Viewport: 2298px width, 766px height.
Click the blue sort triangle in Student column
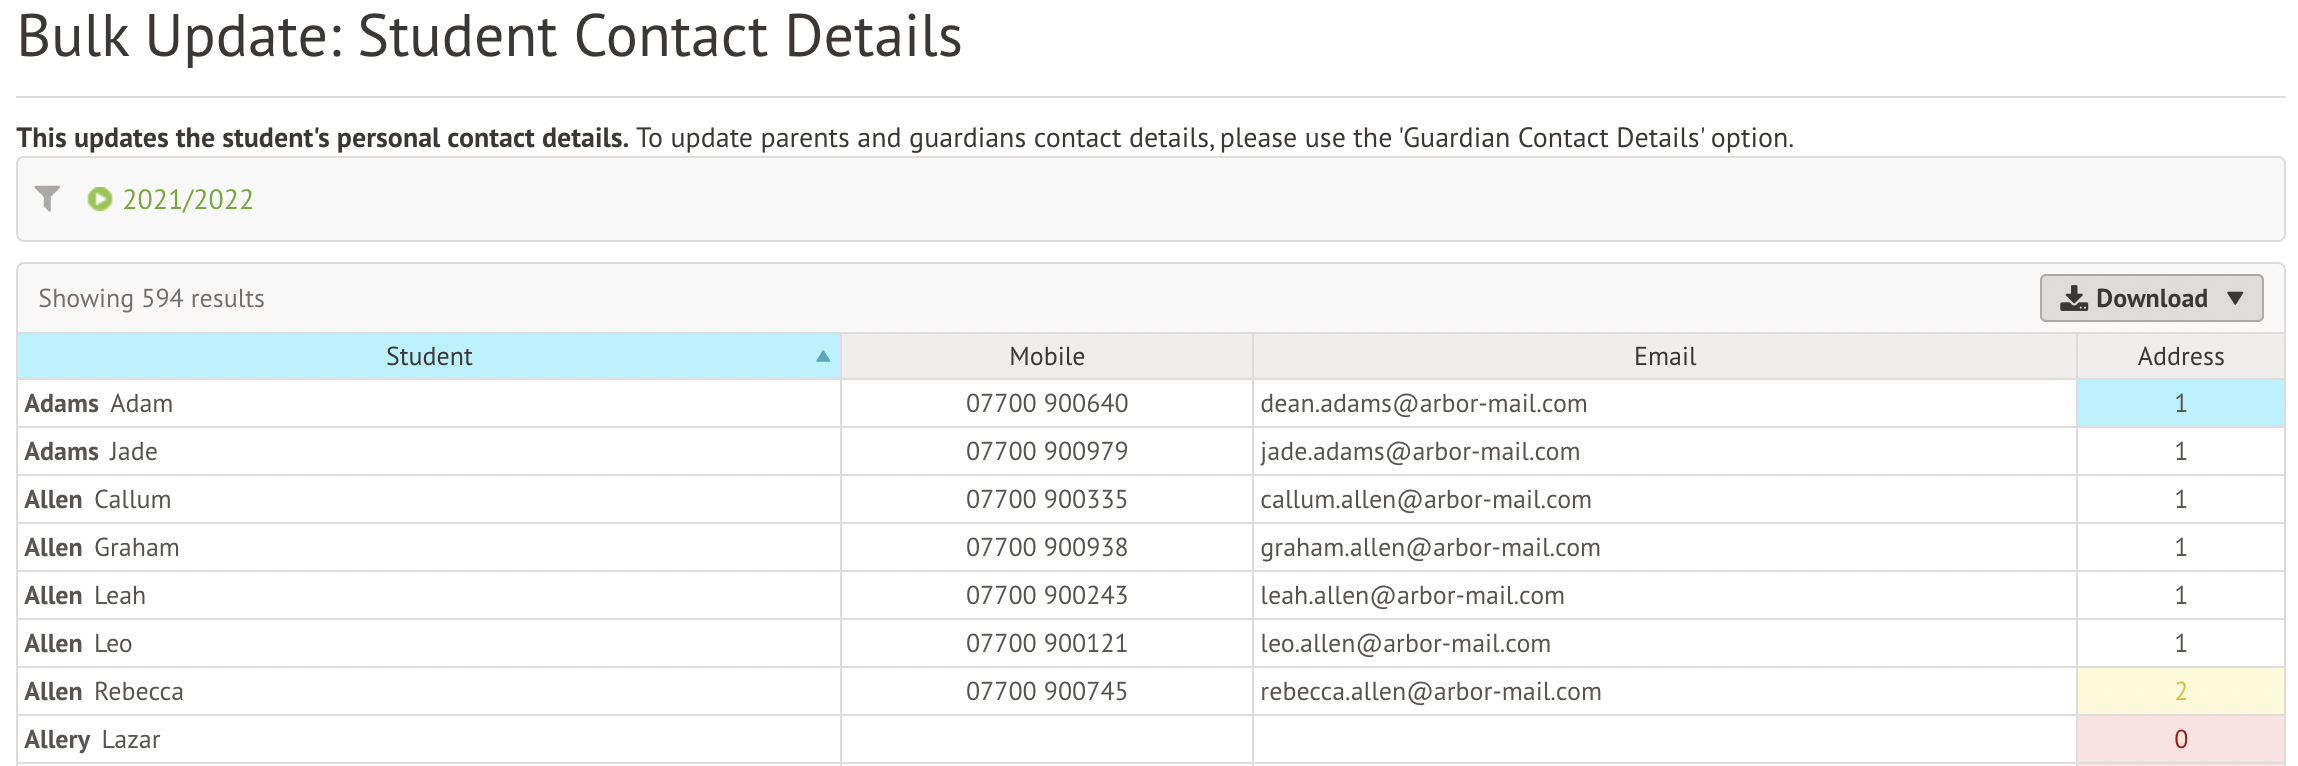(822, 355)
